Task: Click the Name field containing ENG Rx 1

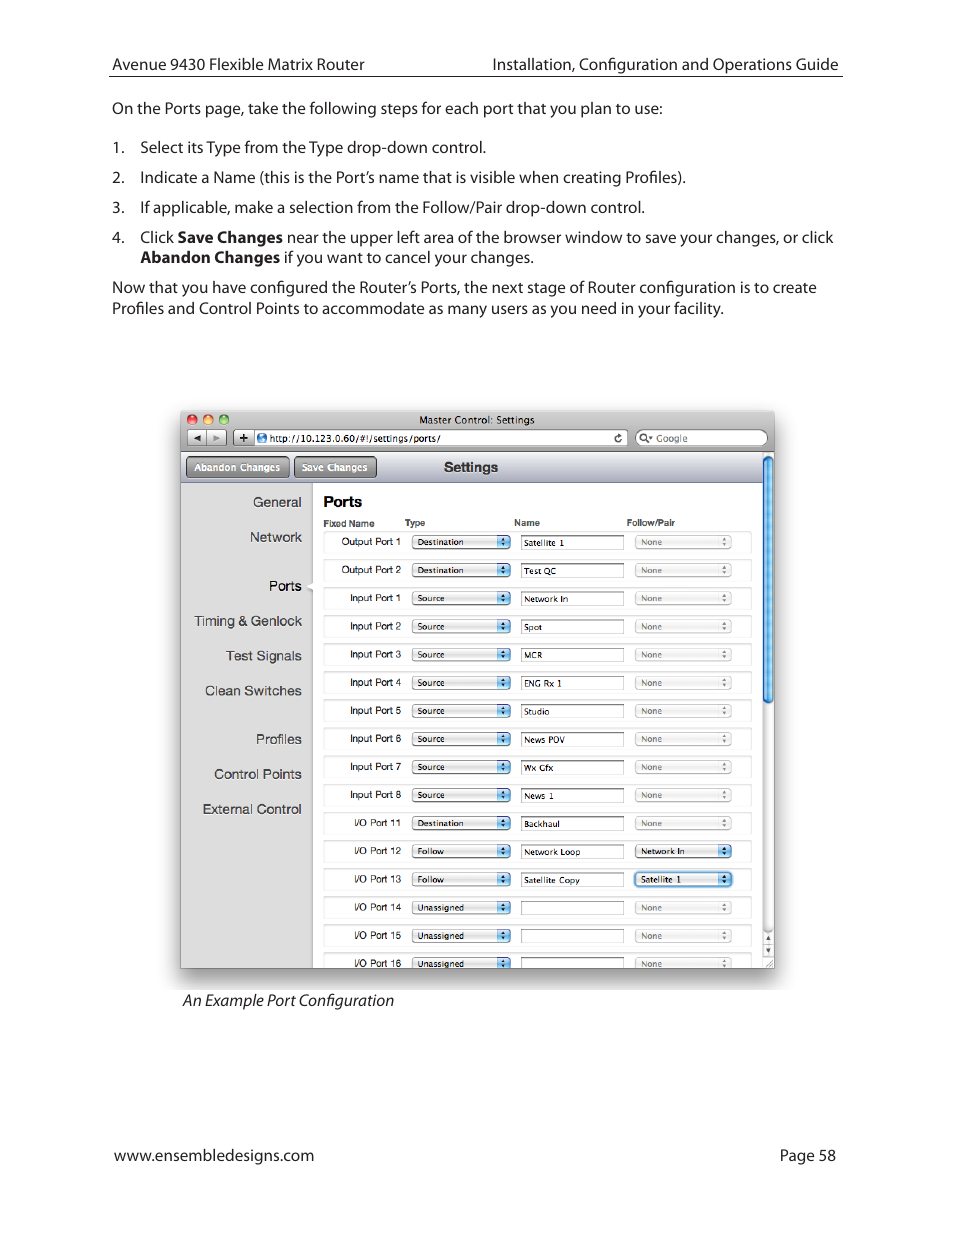Action: [572, 683]
